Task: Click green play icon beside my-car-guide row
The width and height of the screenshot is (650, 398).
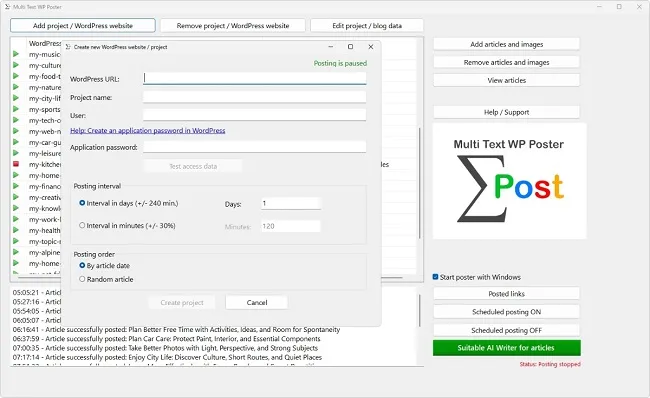Action: tap(16, 142)
